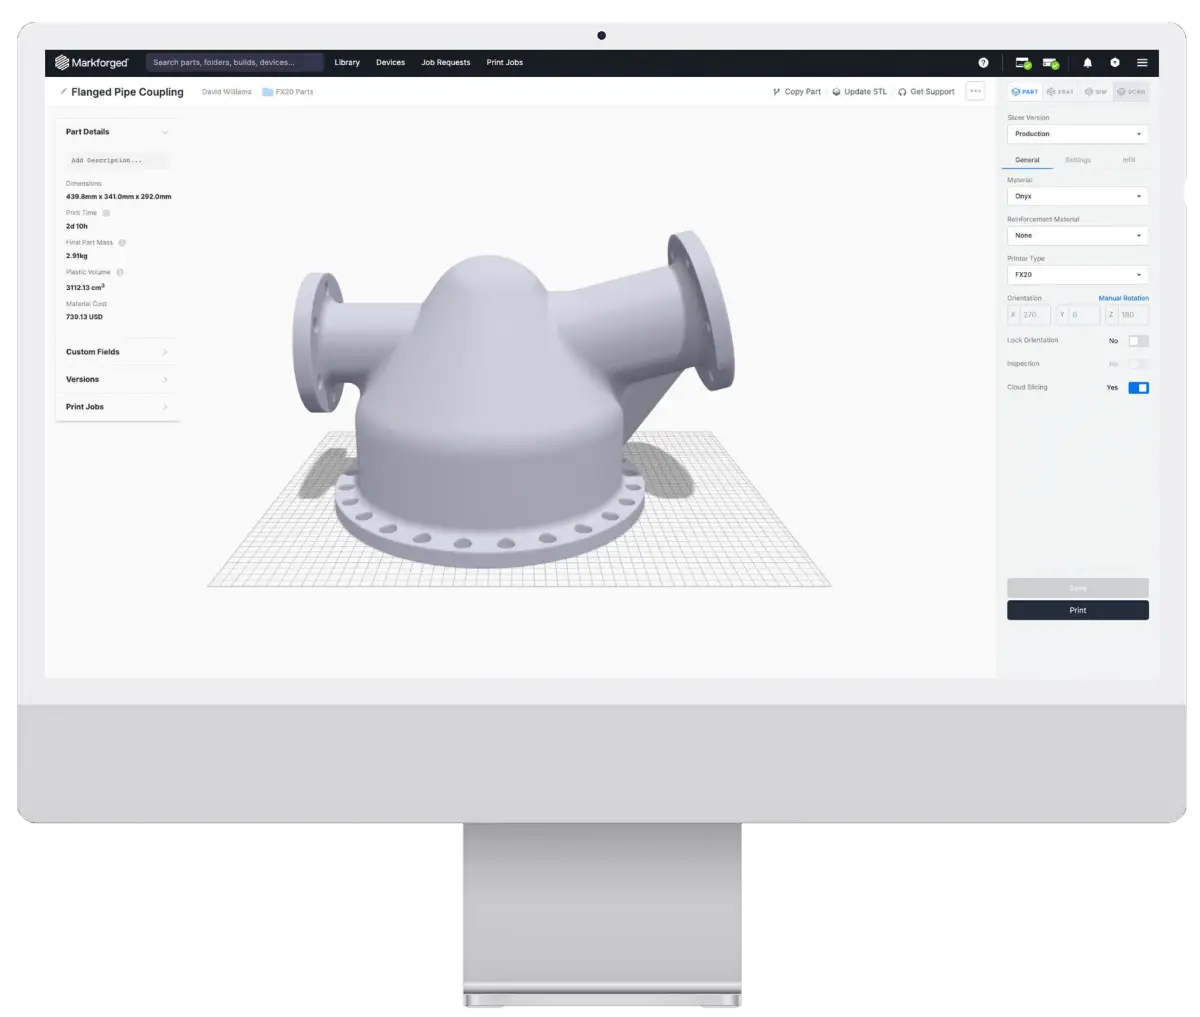Open the notifications bell
The width and height of the screenshot is (1200, 1017).
[1088, 62]
